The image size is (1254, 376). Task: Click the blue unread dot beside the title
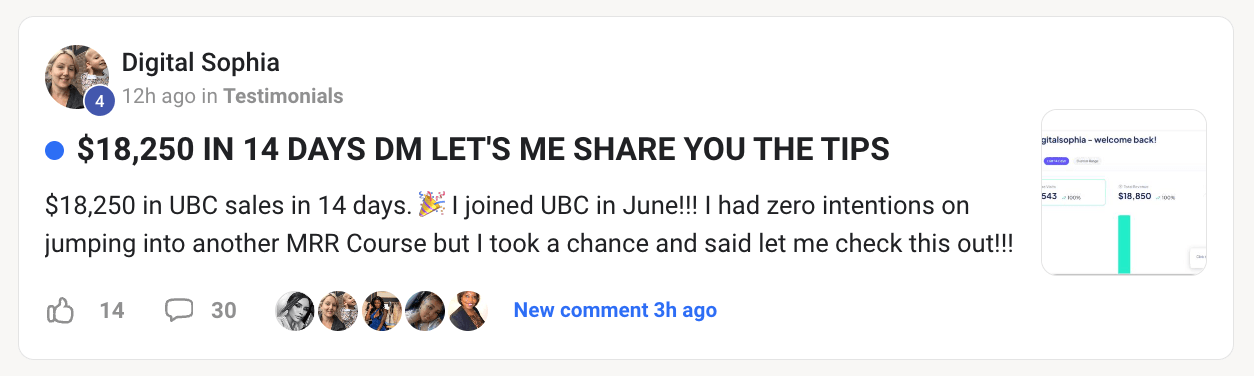pyautogui.click(x=55, y=151)
